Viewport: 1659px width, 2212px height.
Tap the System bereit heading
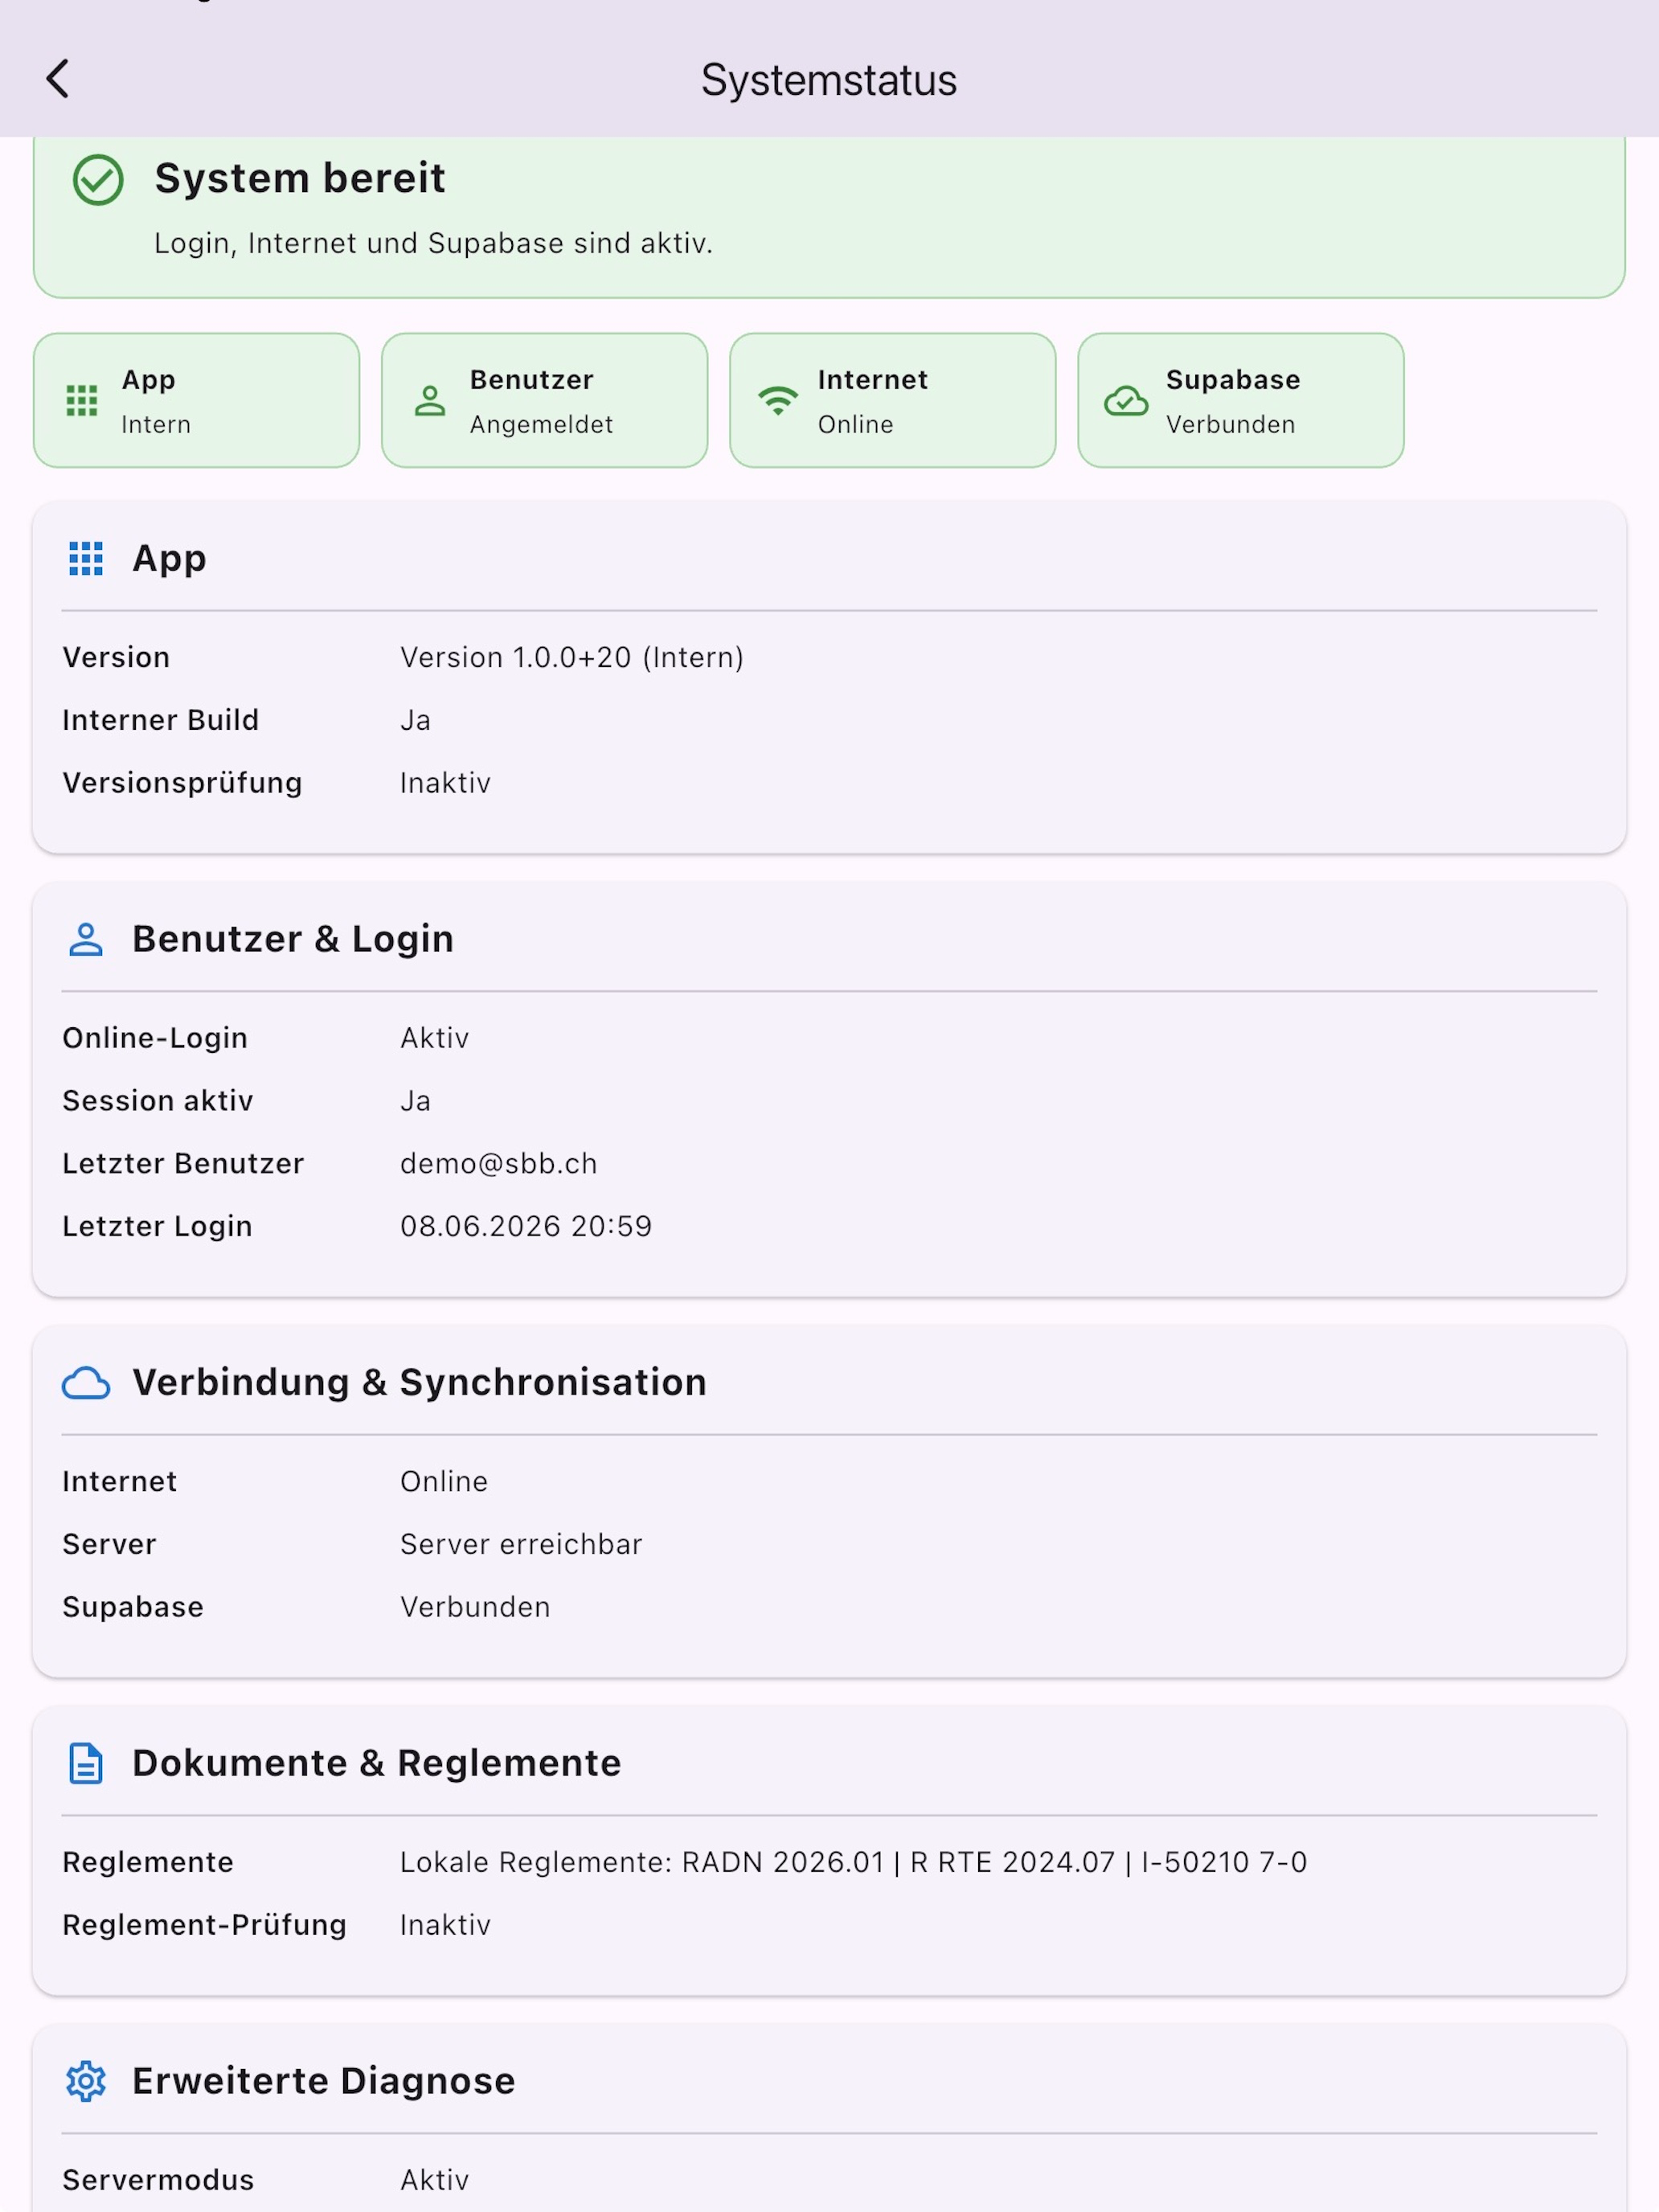(x=300, y=178)
